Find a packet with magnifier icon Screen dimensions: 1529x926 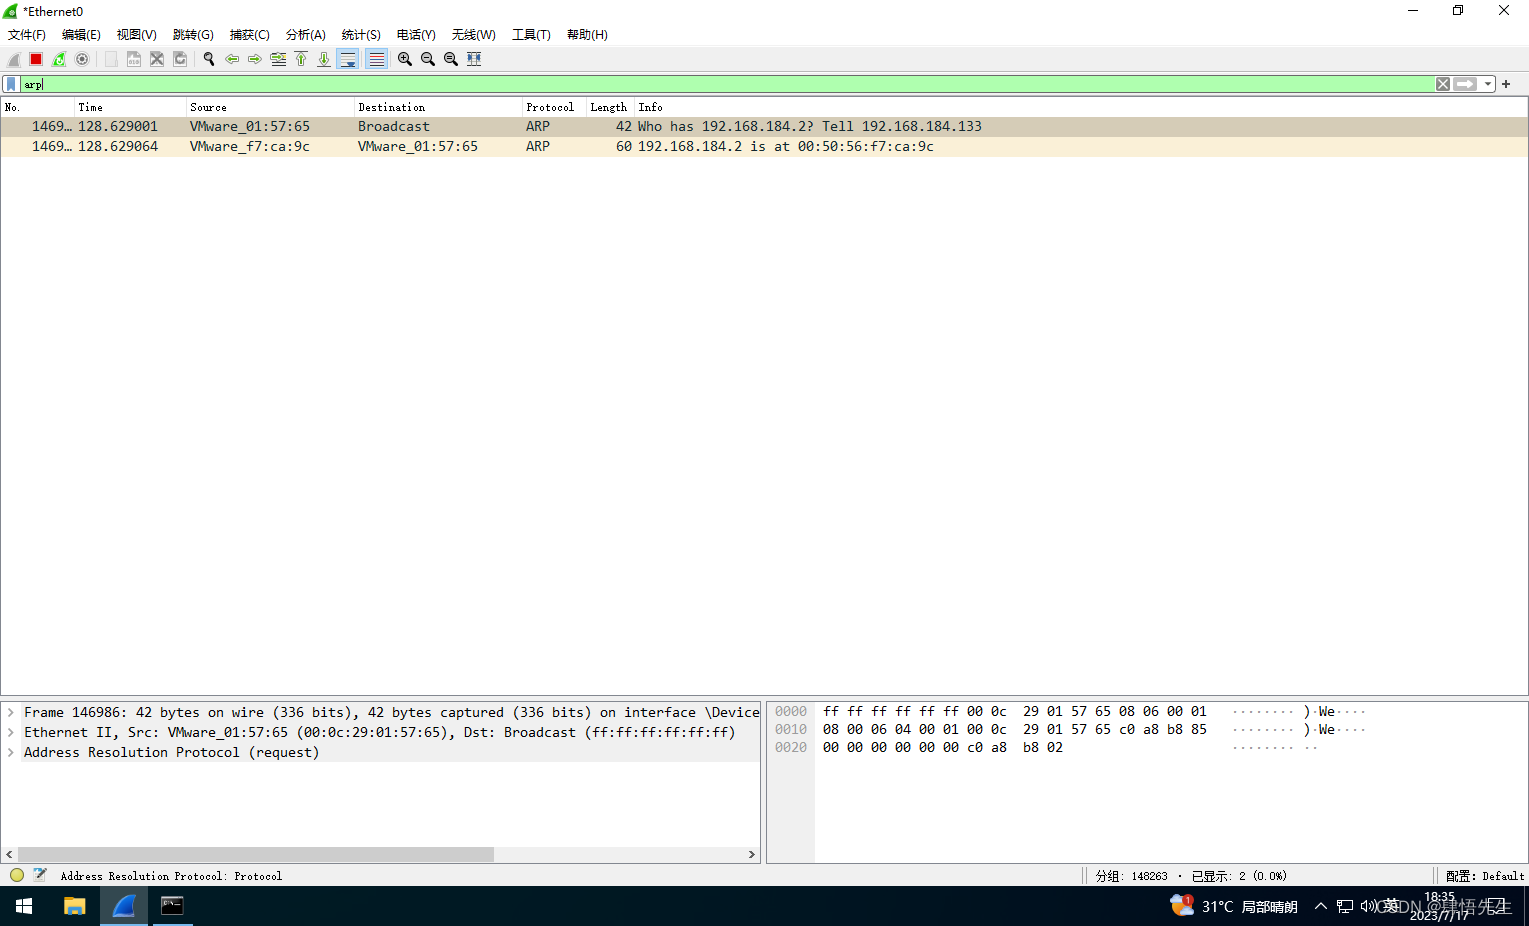(209, 59)
